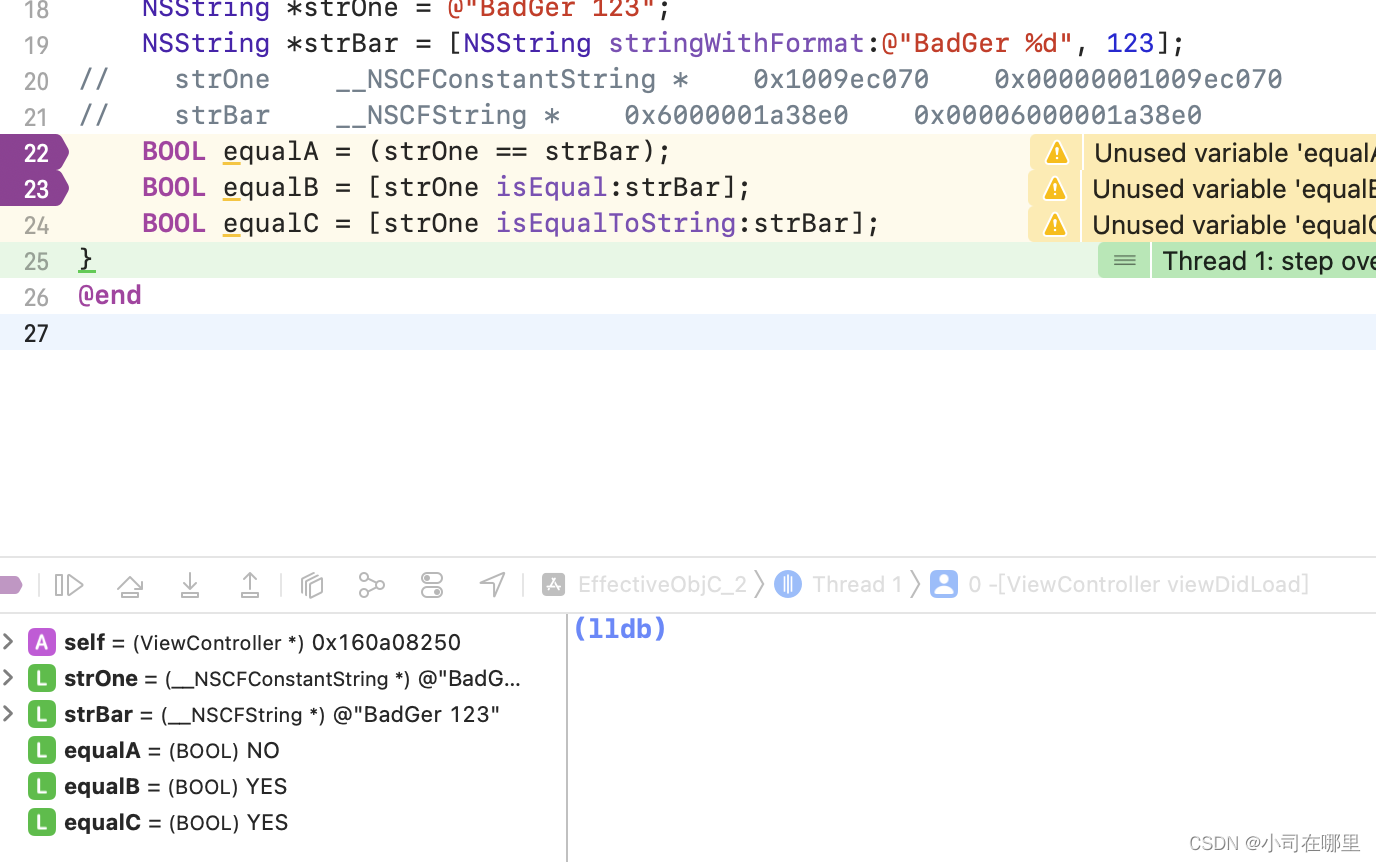Screen dimensions: 1376x862
Task: Expand the self variable disclosure arrow
Action: pyautogui.click(x=8, y=642)
